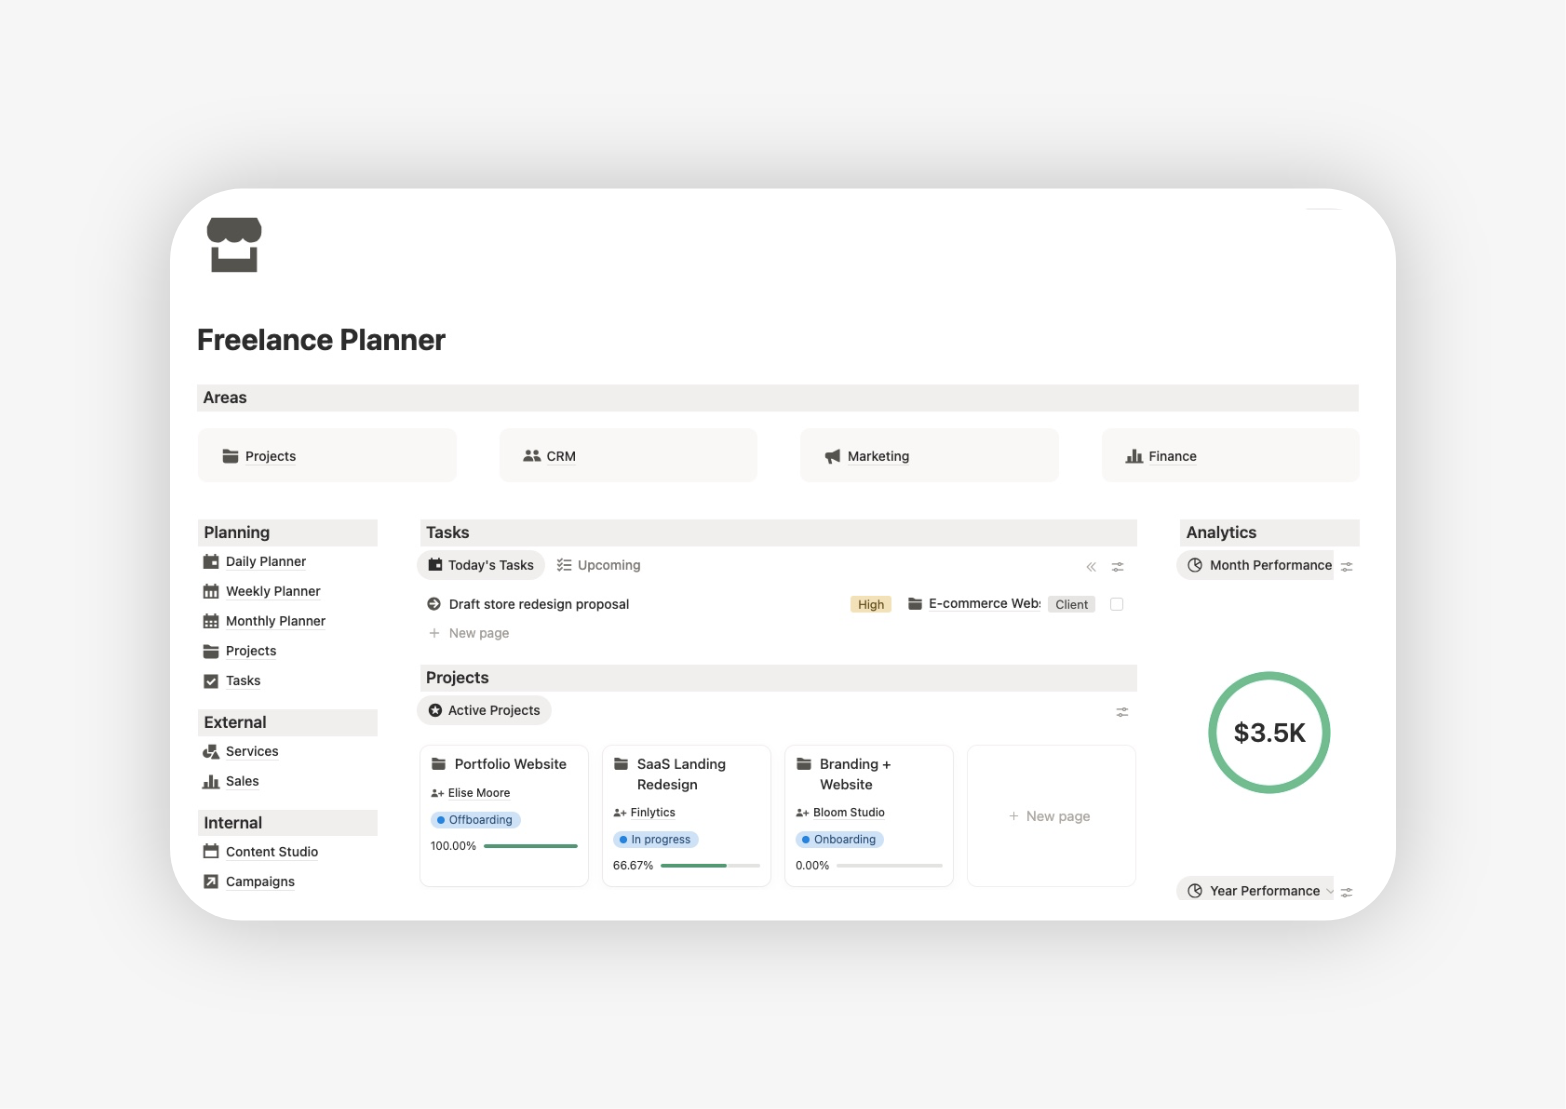Click New page under Today's Tasks
Screen dimensions: 1566x1109
coord(468,632)
